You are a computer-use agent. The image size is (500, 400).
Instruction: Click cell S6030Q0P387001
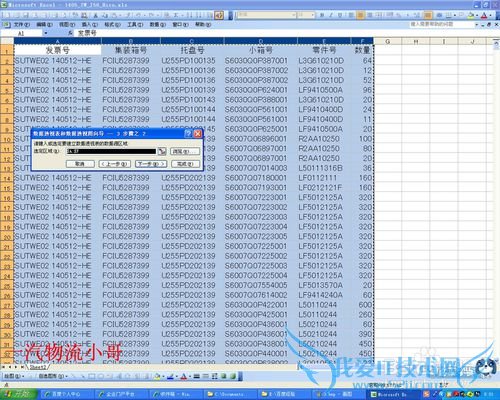261,61
